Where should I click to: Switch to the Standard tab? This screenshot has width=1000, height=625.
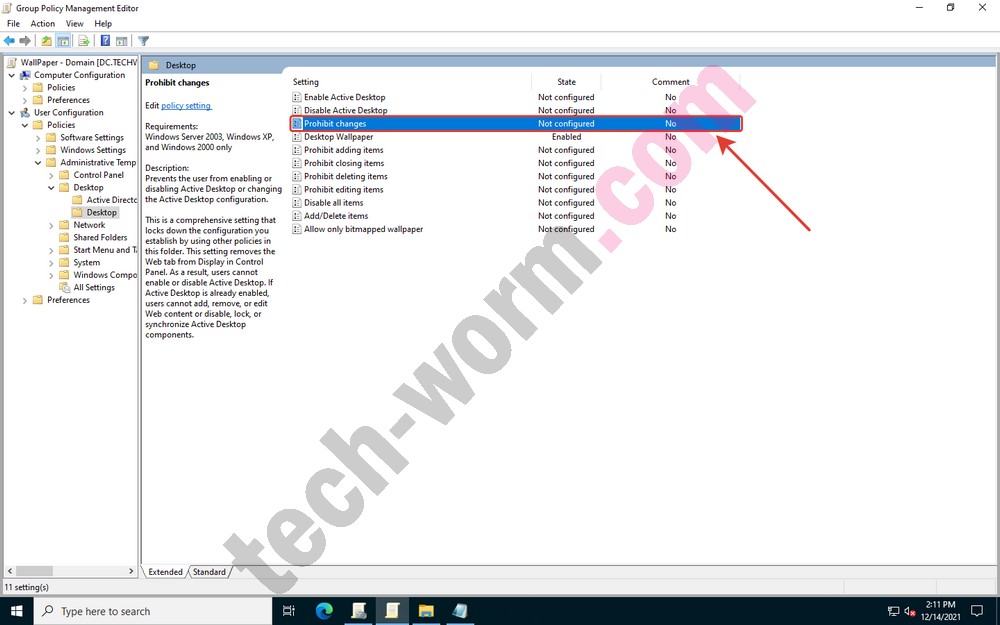pyautogui.click(x=209, y=572)
